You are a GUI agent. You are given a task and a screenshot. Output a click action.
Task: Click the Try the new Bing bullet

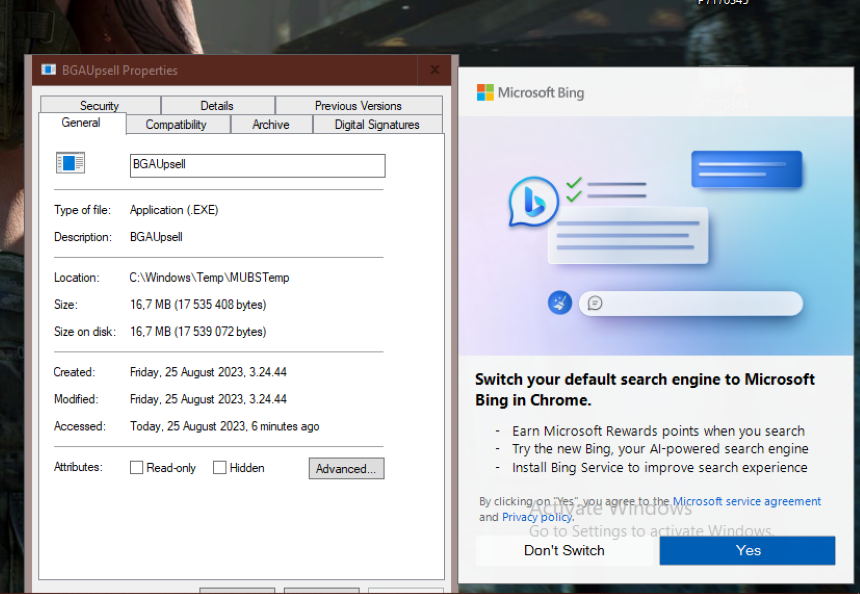click(660, 449)
